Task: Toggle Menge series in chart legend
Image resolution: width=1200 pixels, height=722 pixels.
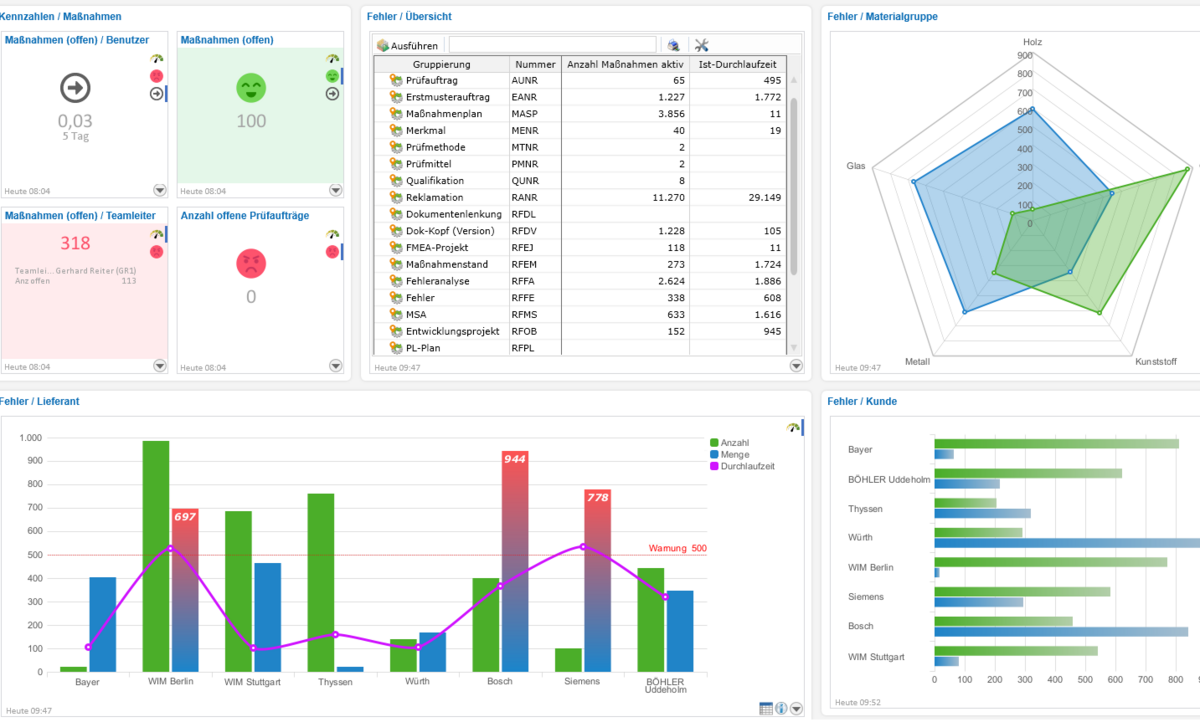Action: point(735,454)
